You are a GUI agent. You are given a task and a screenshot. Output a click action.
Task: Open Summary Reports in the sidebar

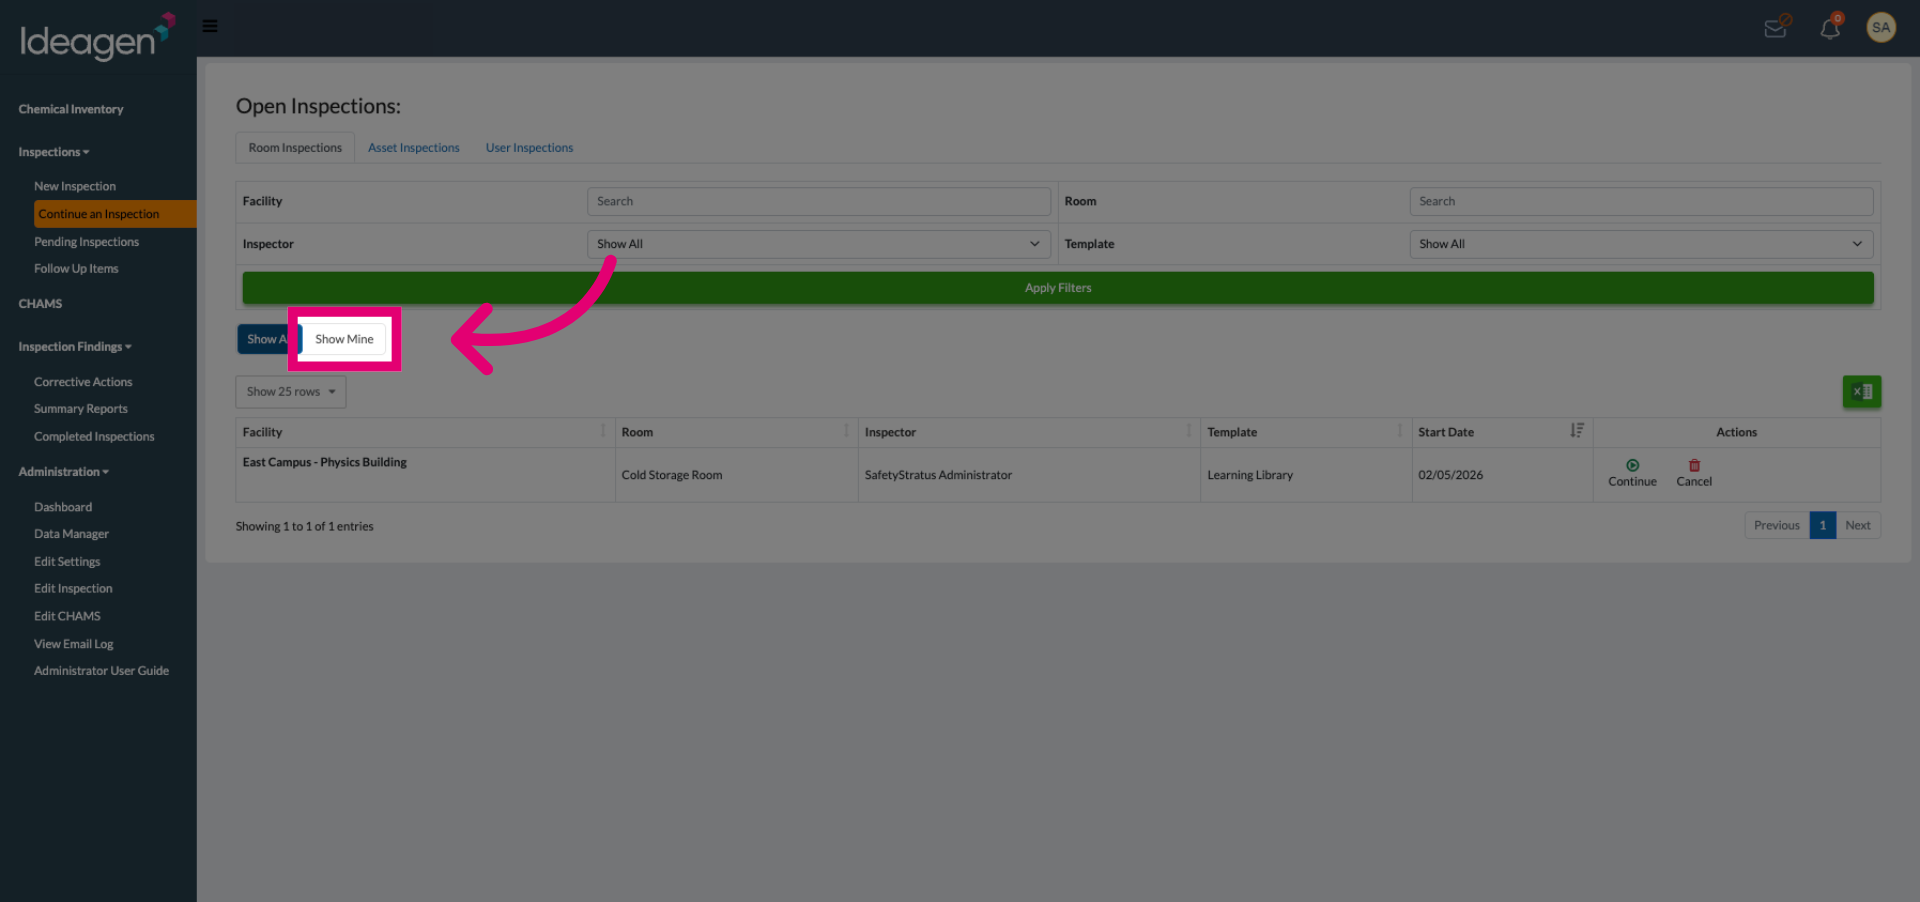tap(81, 409)
